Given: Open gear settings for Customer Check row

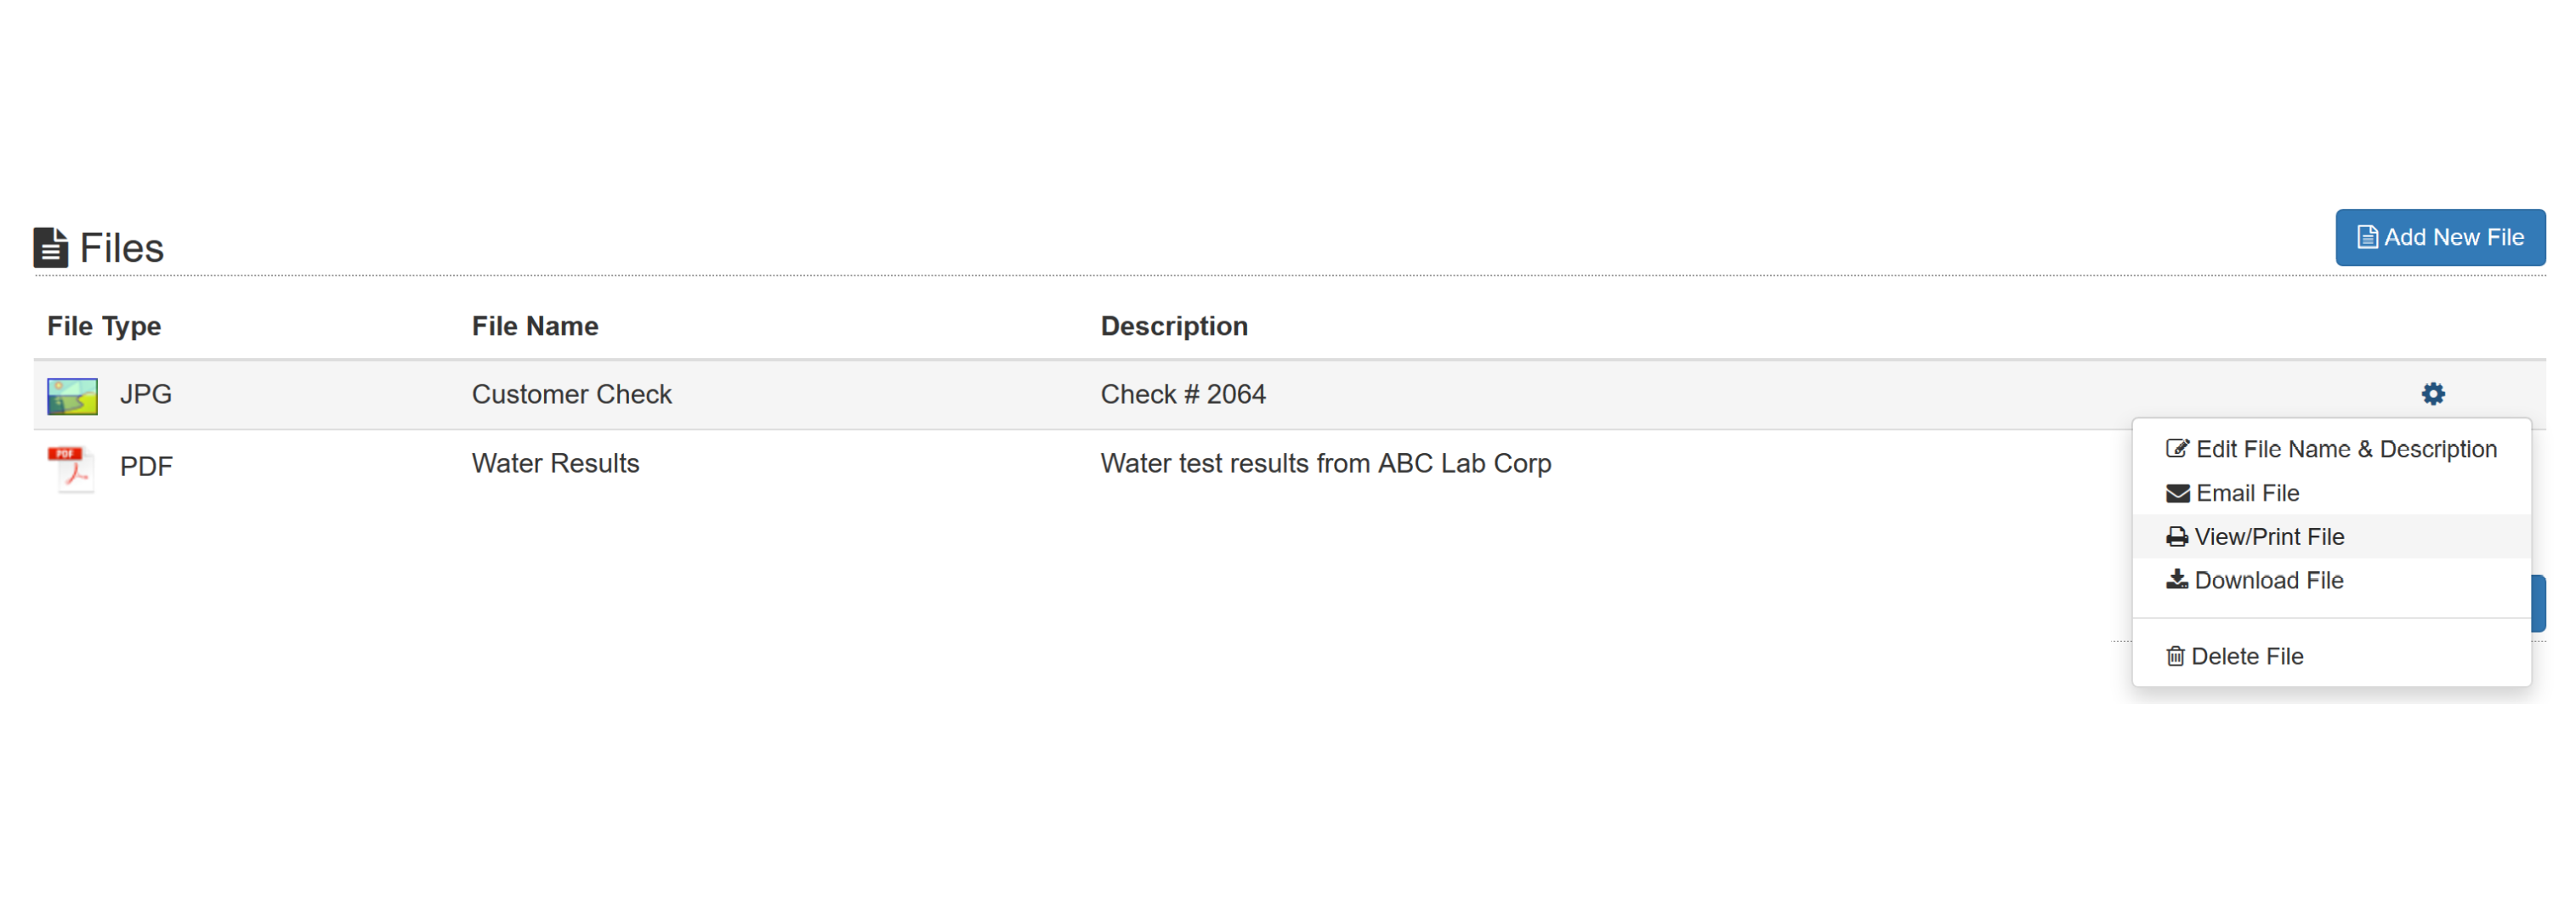Looking at the screenshot, I should [2432, 394].
